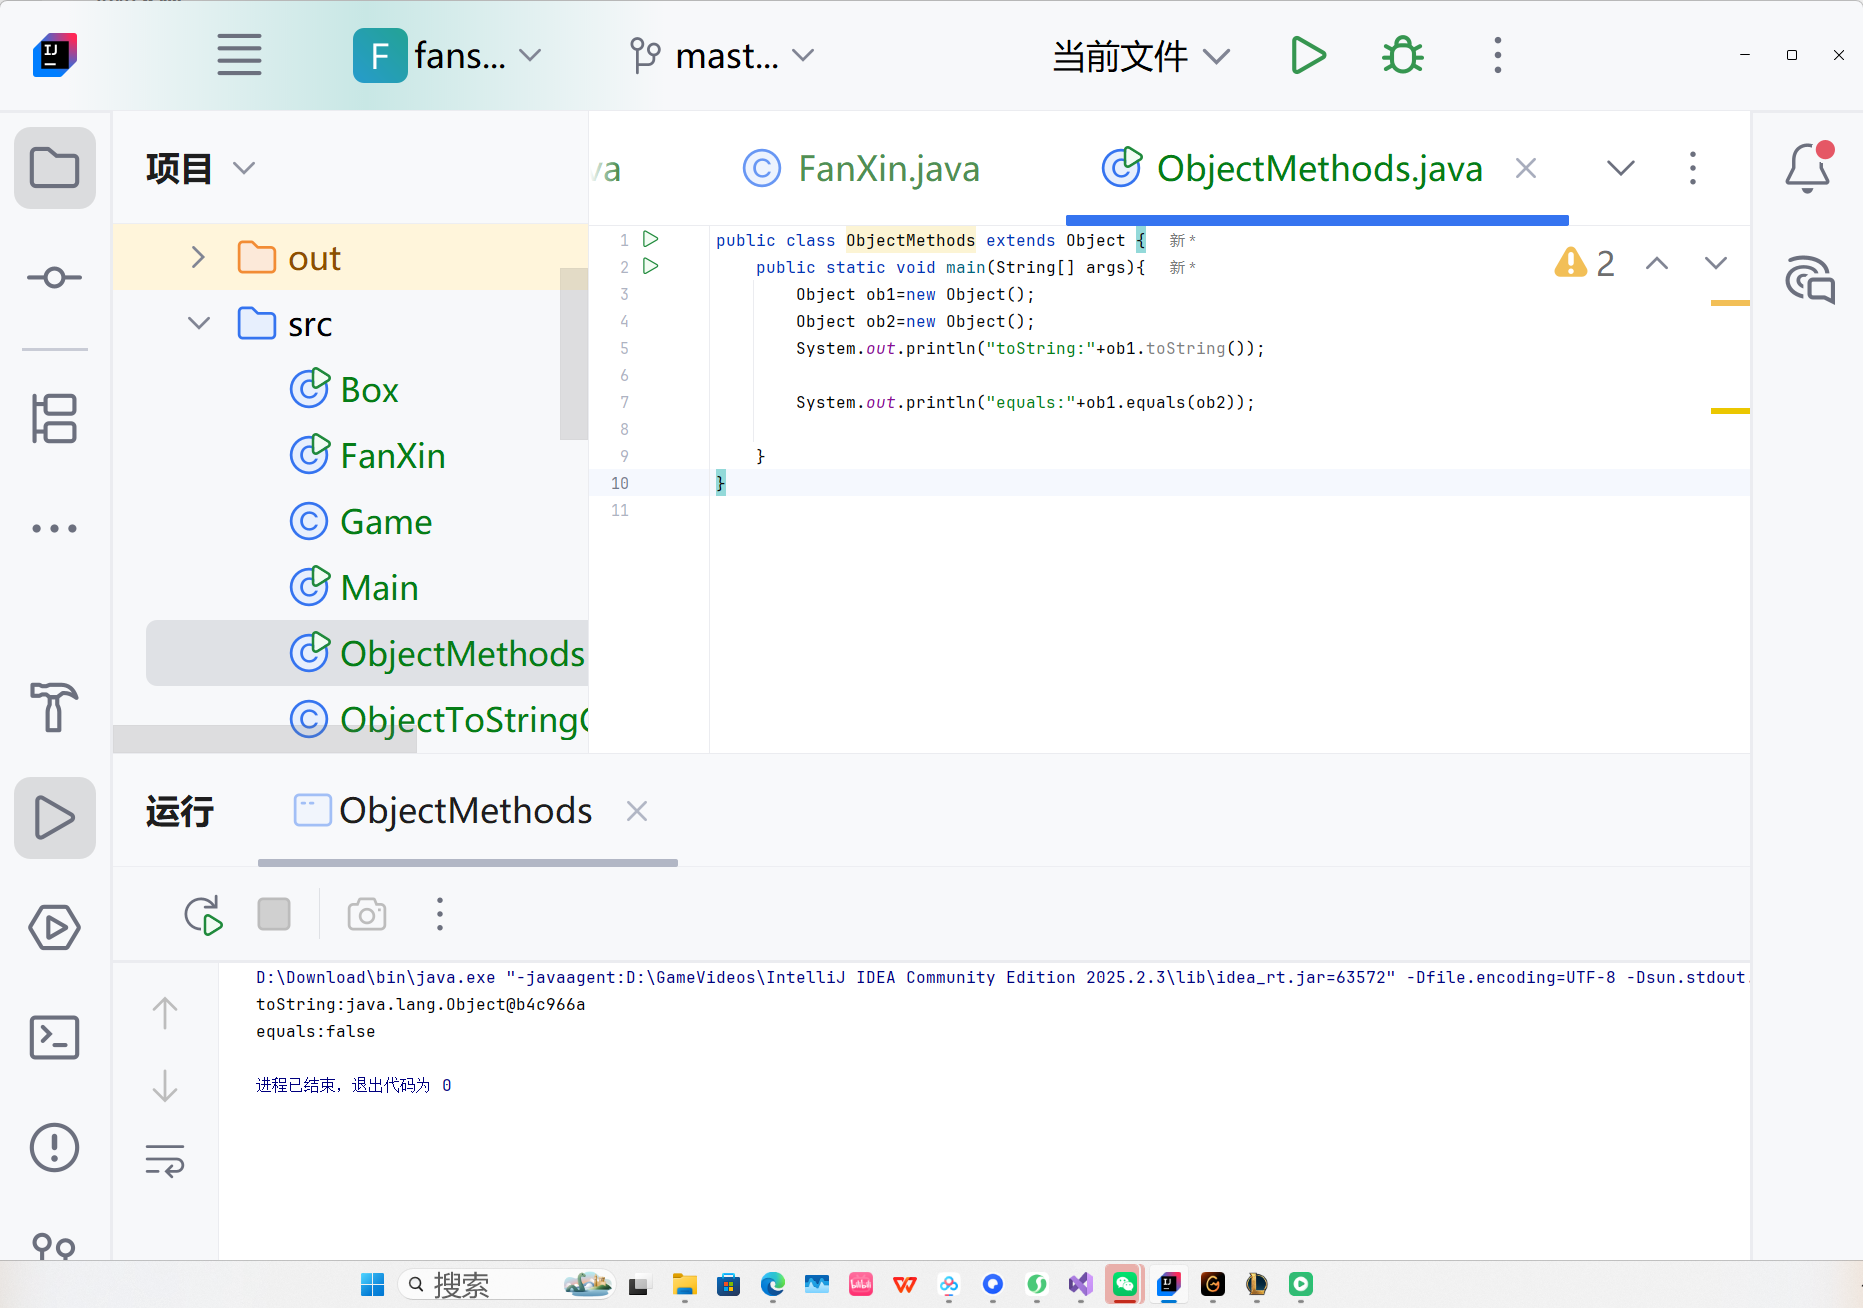Jump to previous highlighted problem
The image size is (1863, 1308).
click(1657, 263)
